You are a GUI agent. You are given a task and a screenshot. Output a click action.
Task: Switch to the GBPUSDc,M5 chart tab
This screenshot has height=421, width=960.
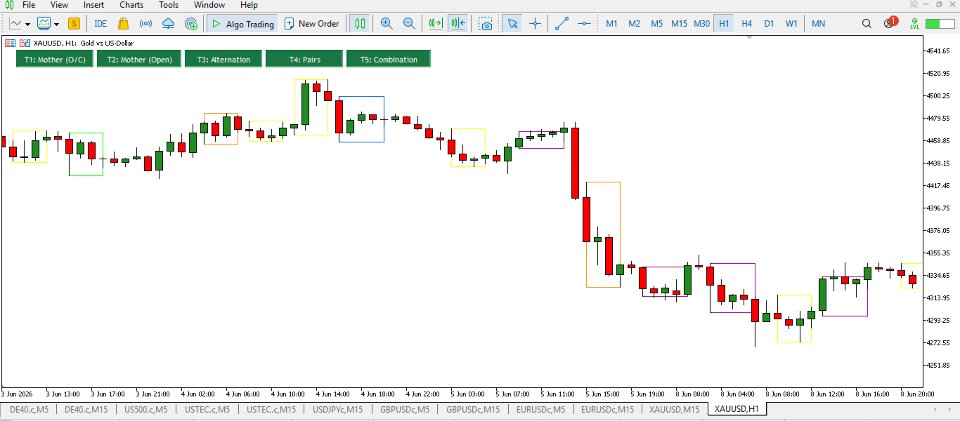point(404,409)
